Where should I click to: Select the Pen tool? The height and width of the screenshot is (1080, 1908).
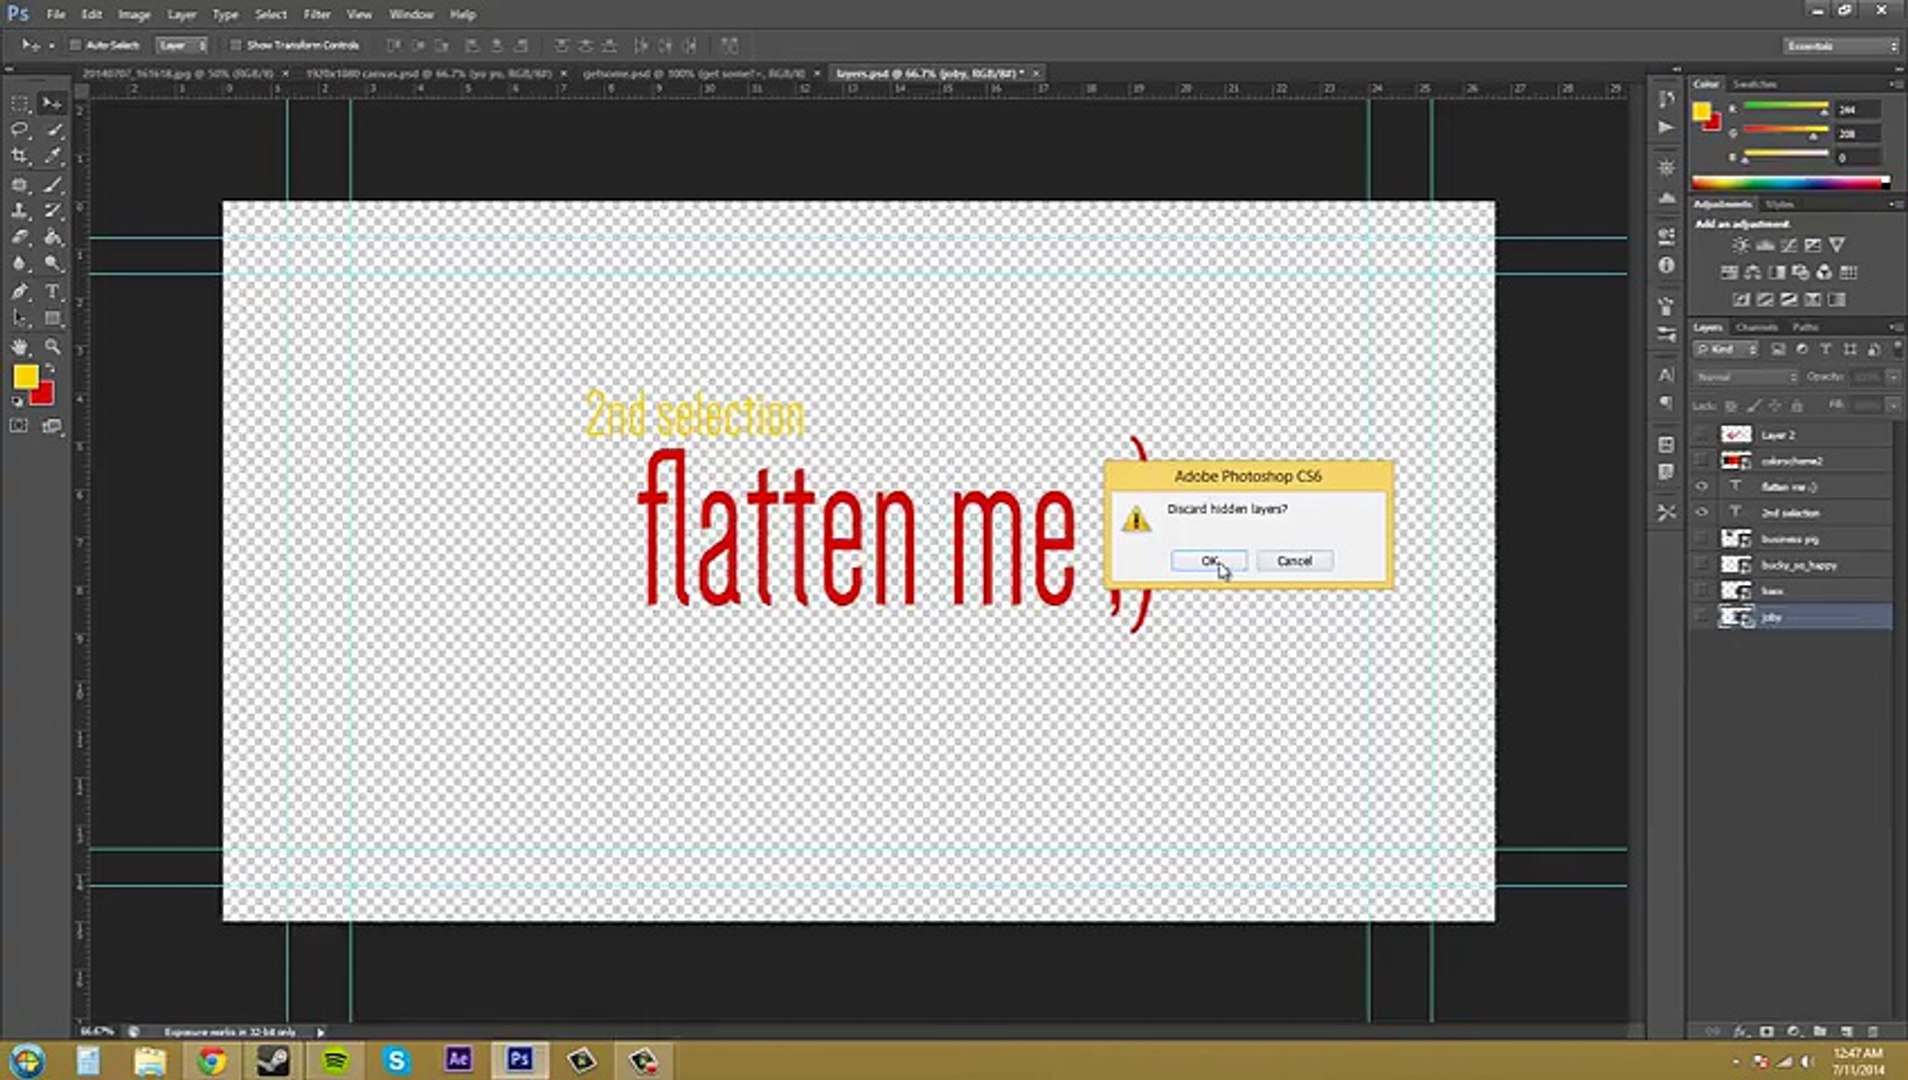[19, 292]
